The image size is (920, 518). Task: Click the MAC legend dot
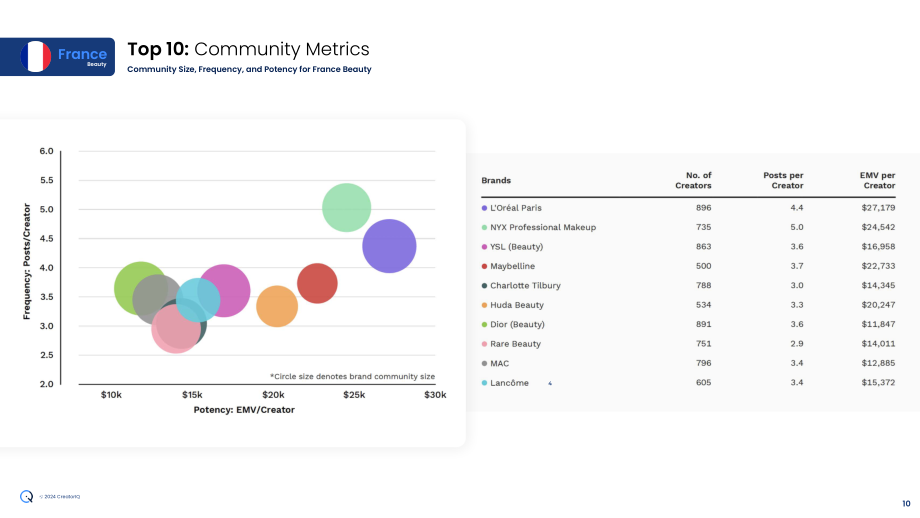(x=484, y=364)
